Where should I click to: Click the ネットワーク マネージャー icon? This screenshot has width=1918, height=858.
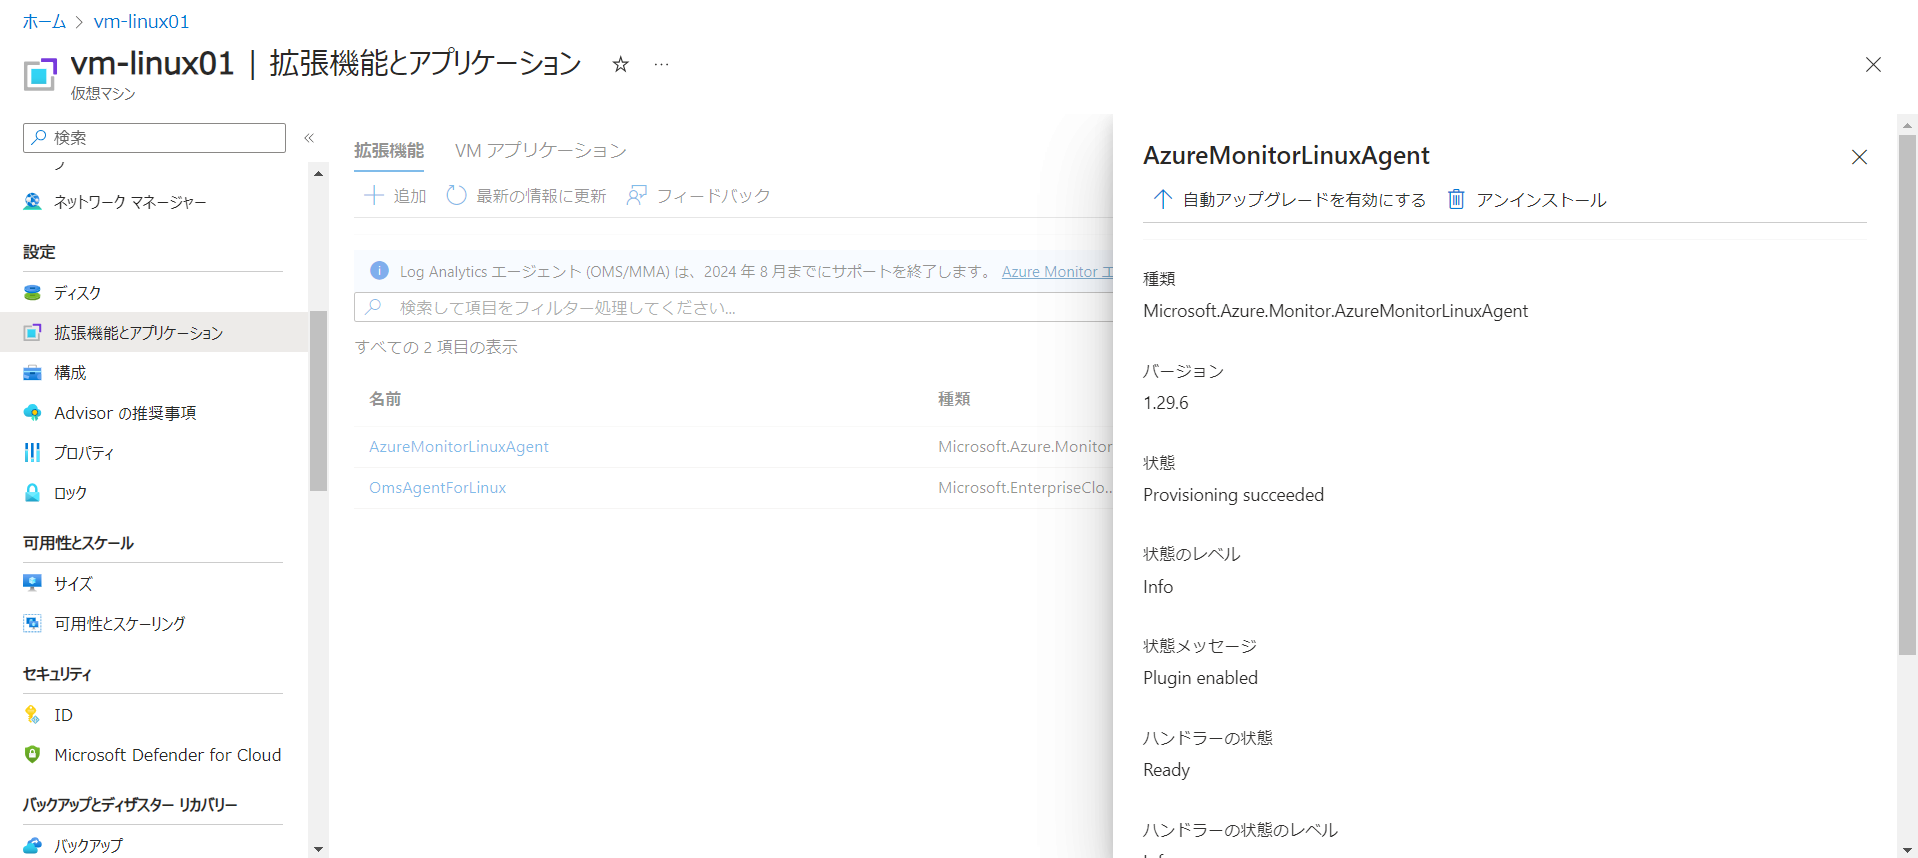[33, 201]
